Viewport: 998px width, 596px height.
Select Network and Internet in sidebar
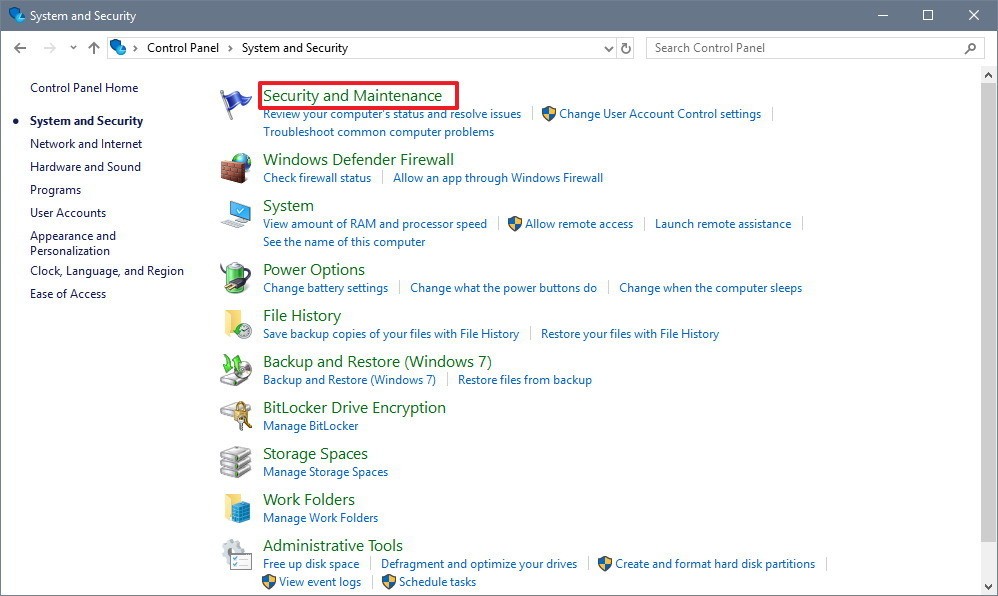click(86, 144)
